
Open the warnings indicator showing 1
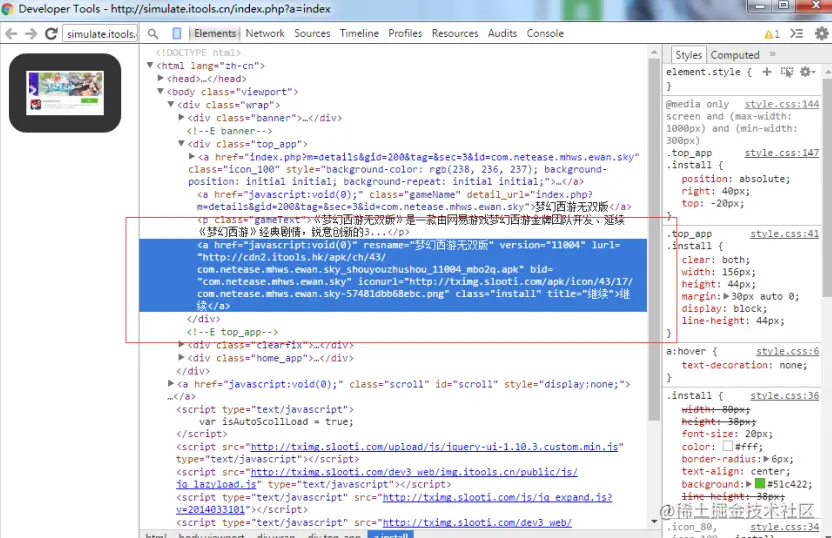tap(772, 34)
